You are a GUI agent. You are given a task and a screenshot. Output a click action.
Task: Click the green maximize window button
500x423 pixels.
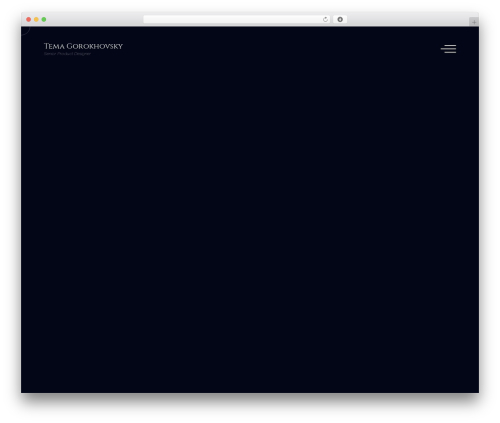pos(44,19)
